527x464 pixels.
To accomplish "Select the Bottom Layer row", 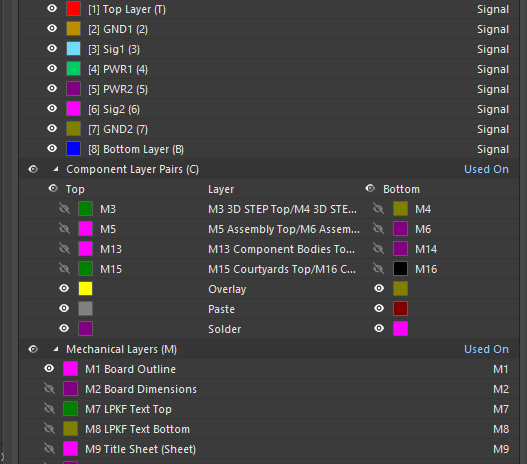I will [x=269, y=149].
